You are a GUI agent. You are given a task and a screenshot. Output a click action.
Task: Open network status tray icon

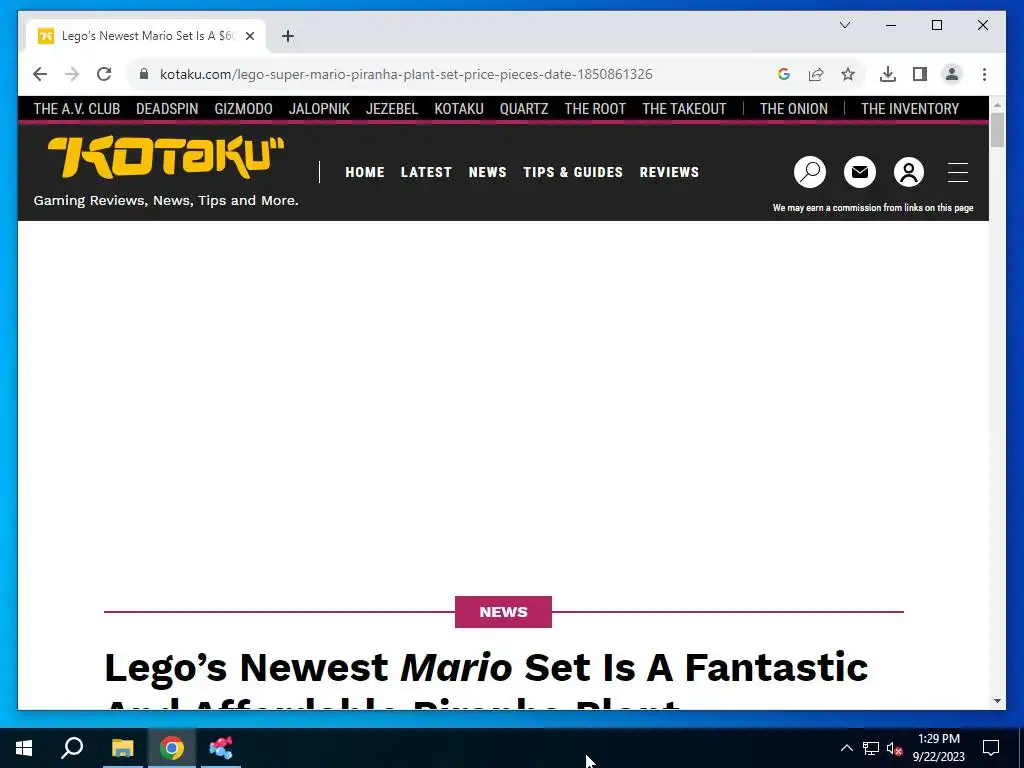click(x=871, y=748)
